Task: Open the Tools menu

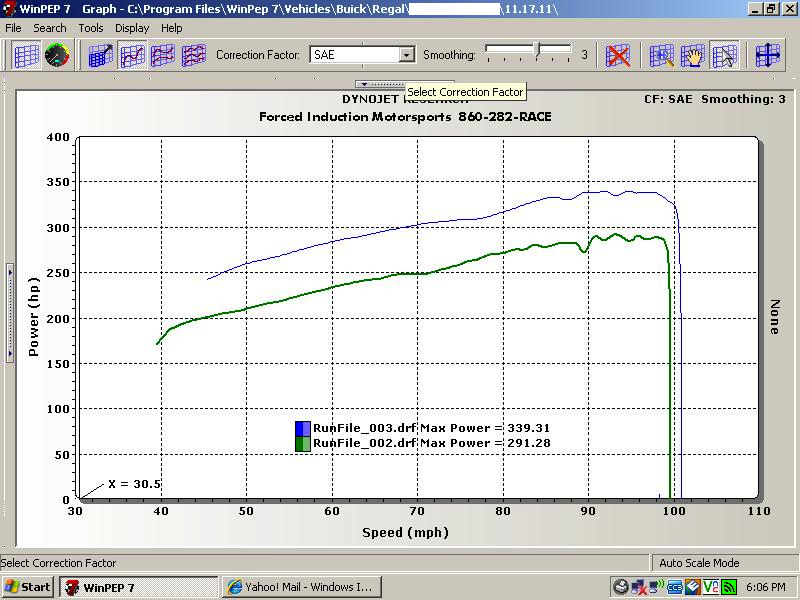Action: (x=90, y=28)
